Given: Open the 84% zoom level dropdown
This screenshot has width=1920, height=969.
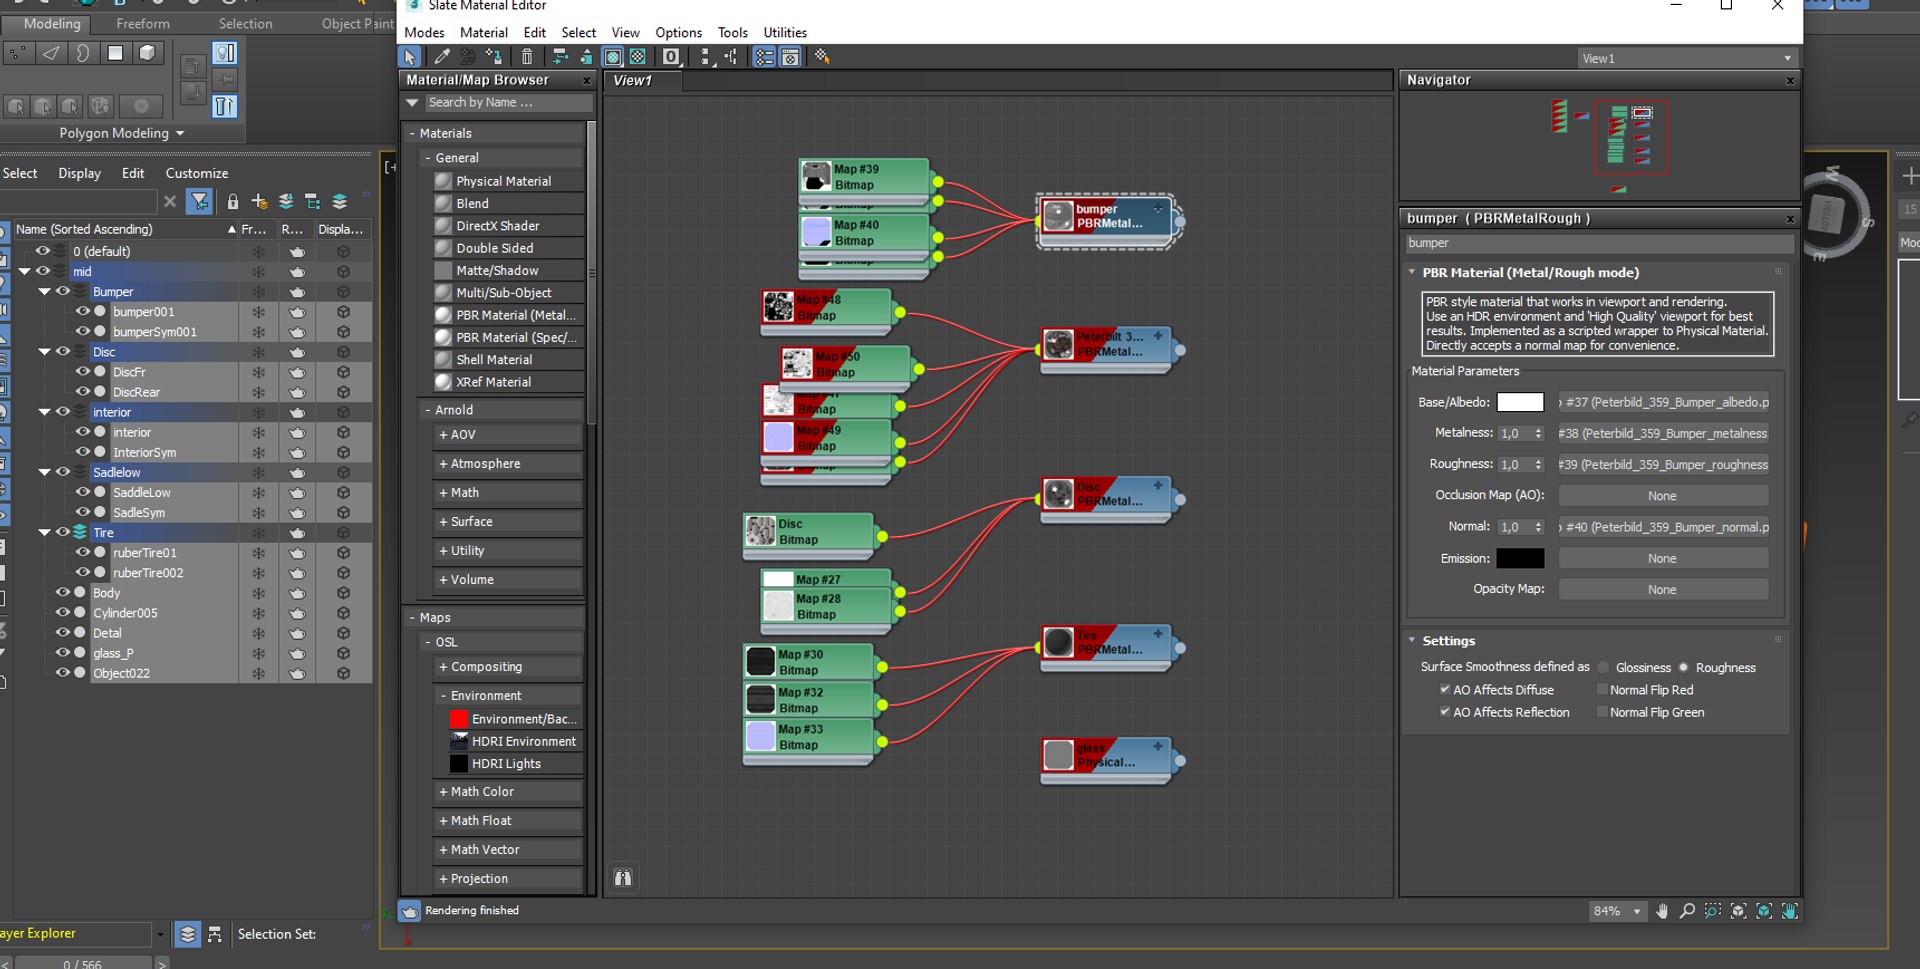Looking at the screenshot, I should 1637,911.
